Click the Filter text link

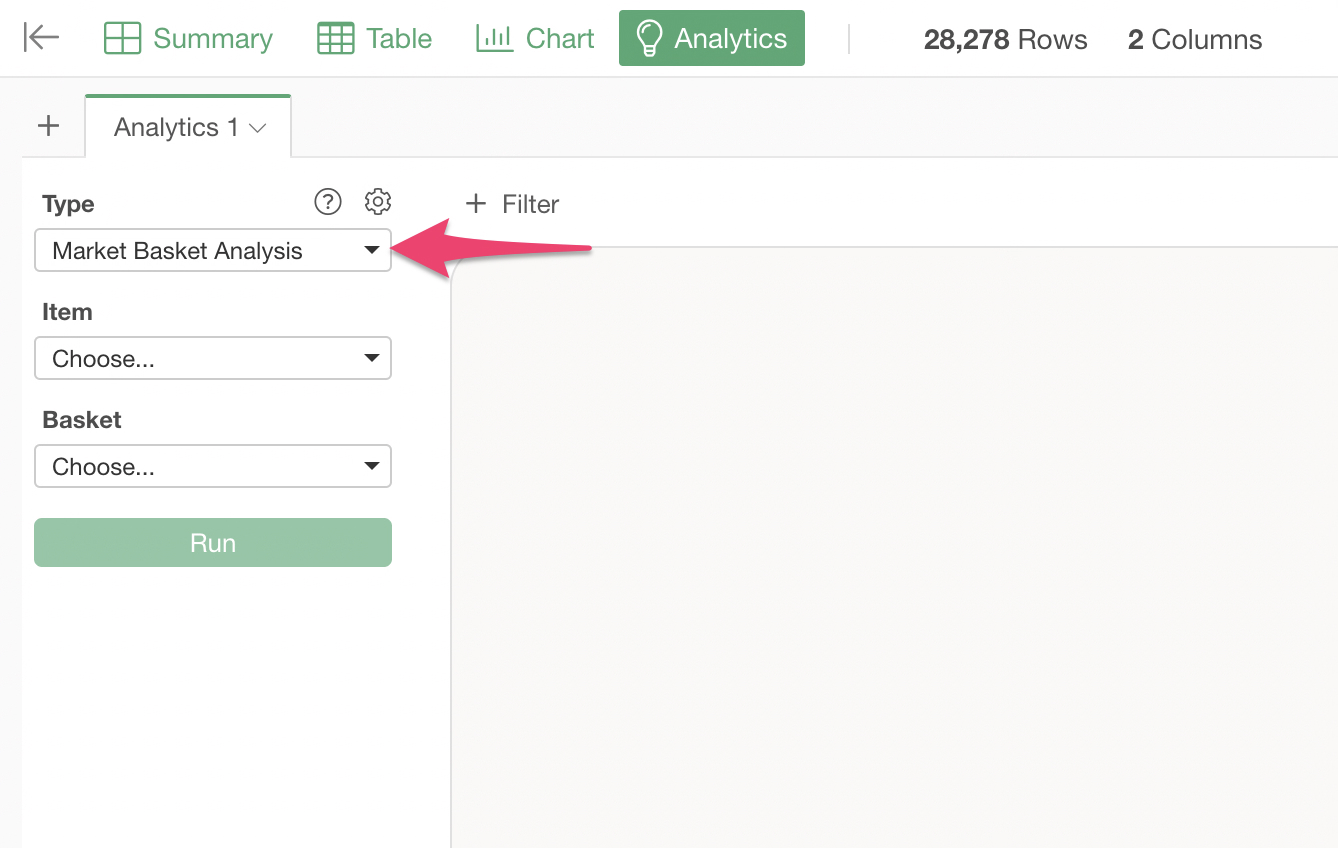pyautogui.click(x=530, y=204)
